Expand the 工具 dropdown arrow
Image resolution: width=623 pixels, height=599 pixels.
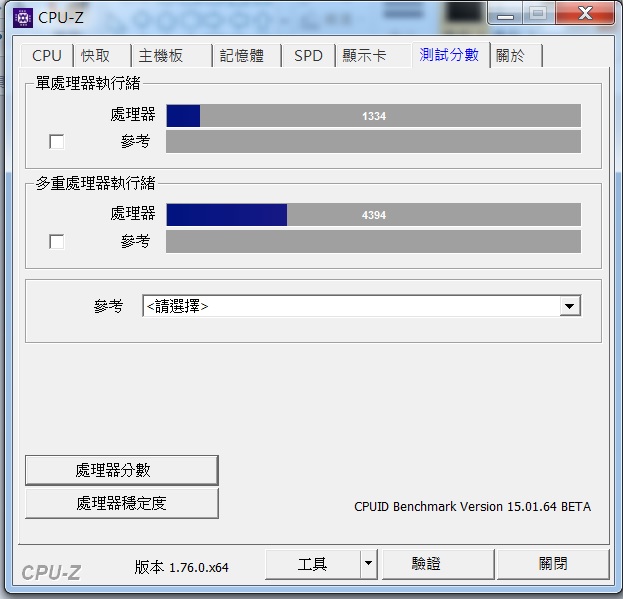369,564
